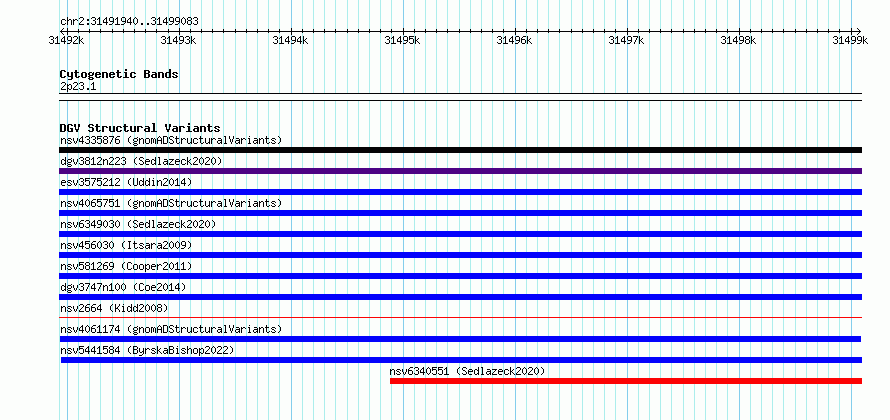This screenshot has height=420, width=890.
Task: Click the 31492k ruler tick label
Action: click(67, 40)
